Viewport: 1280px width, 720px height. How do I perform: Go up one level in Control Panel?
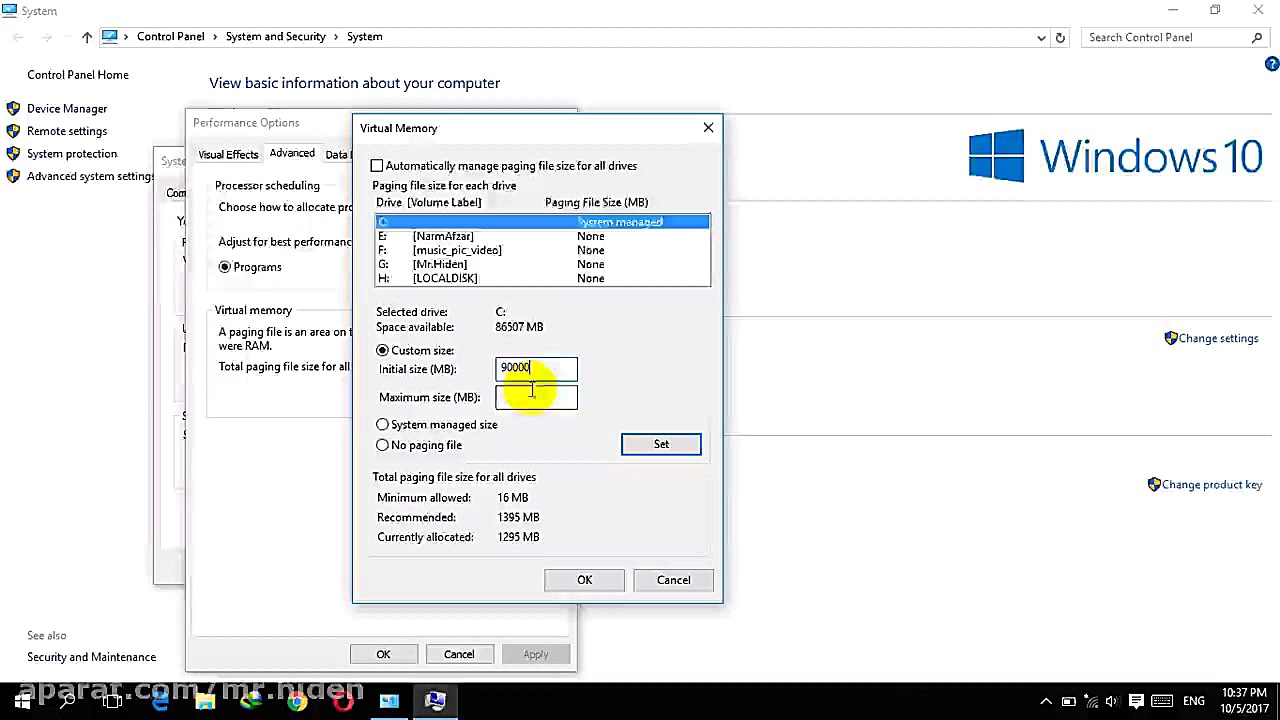click(87, 37)
